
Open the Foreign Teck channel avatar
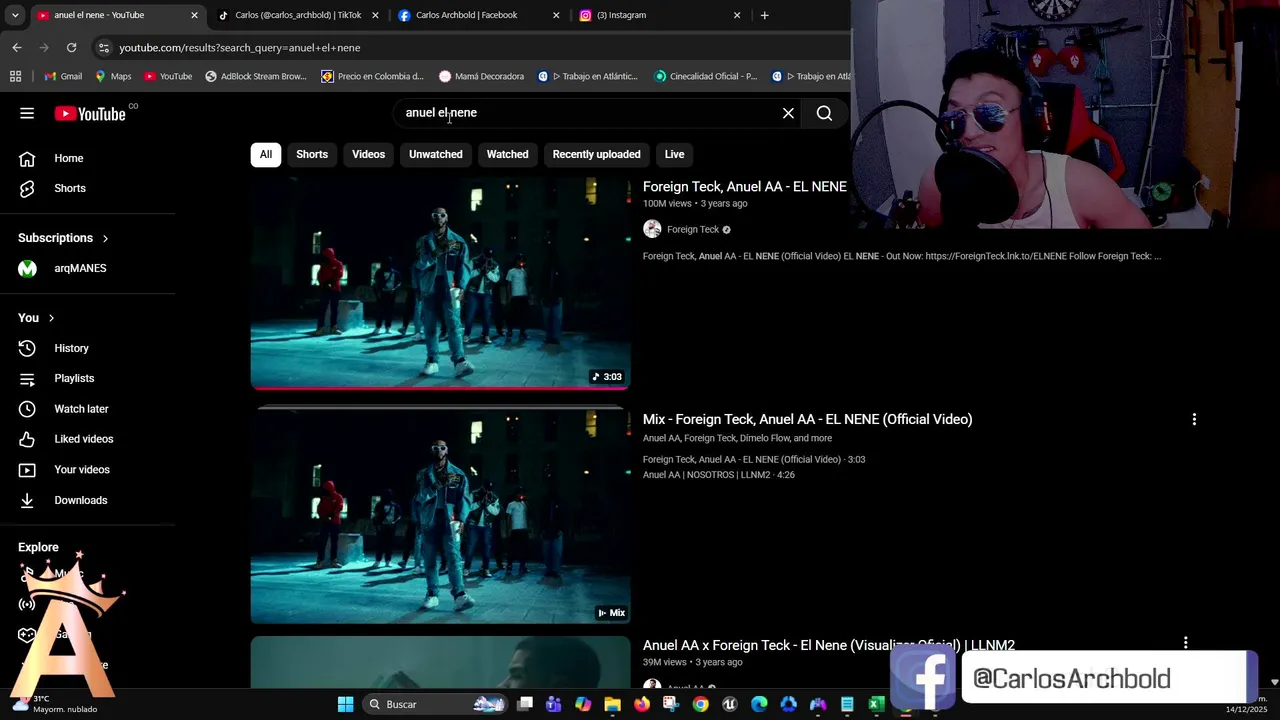[x=652, y=229]
